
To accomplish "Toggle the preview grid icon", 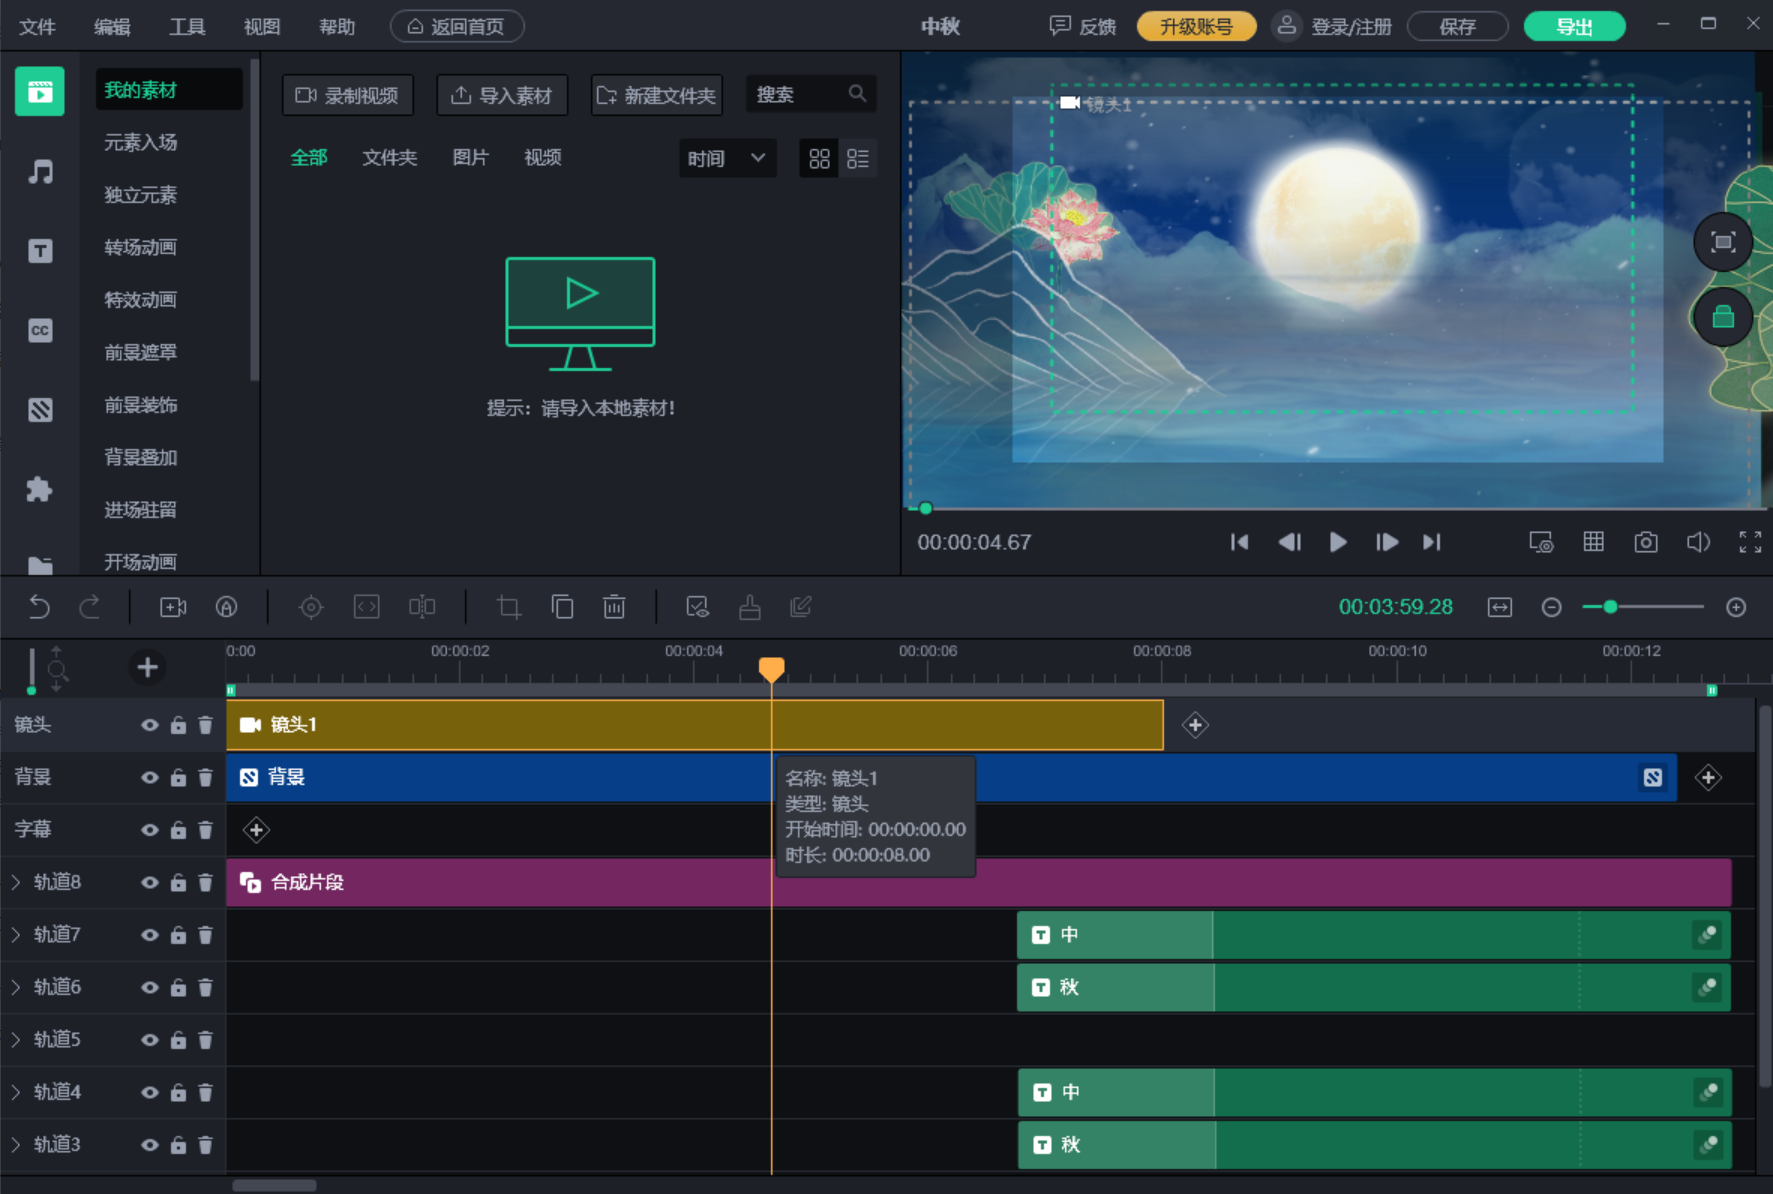I will (x=1594, y=542).
